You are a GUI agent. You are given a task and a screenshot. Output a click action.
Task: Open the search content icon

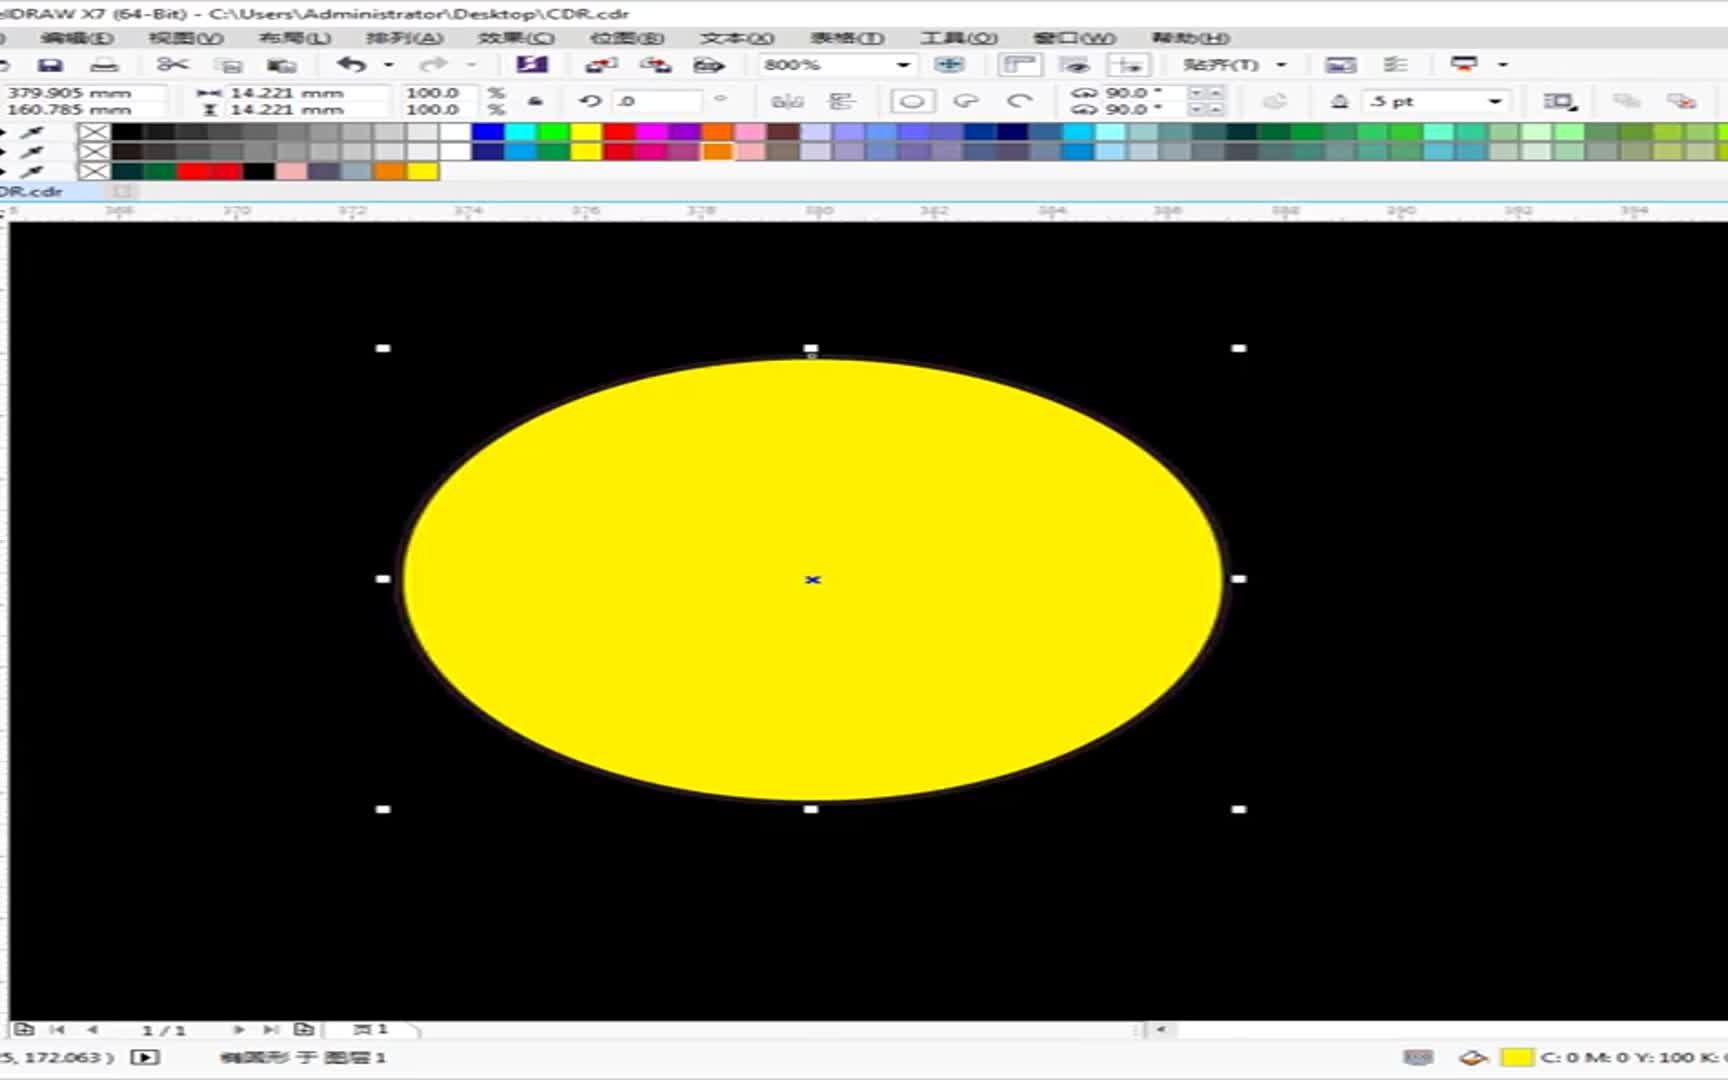[532, 65]
